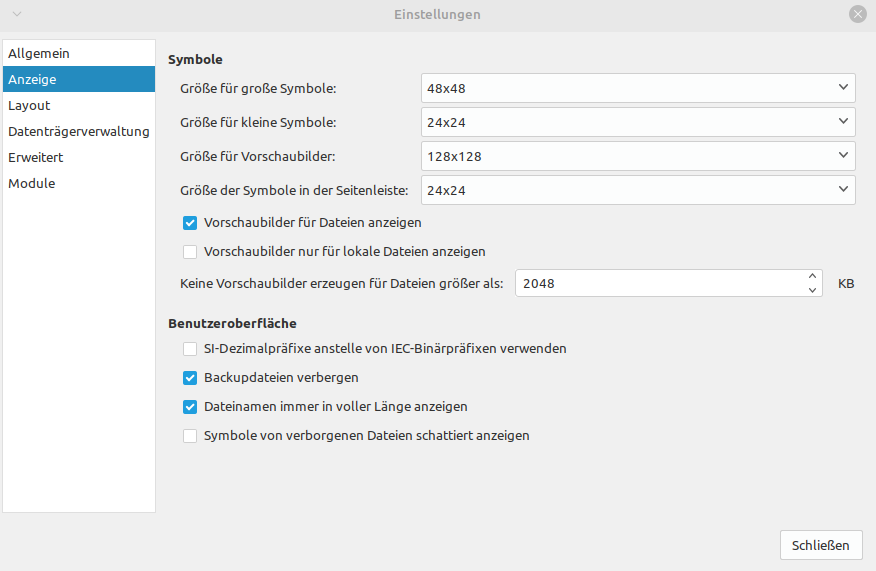Open the Layout settings page
This screenshot has height=571, width=876.
(x=29, y=105)
